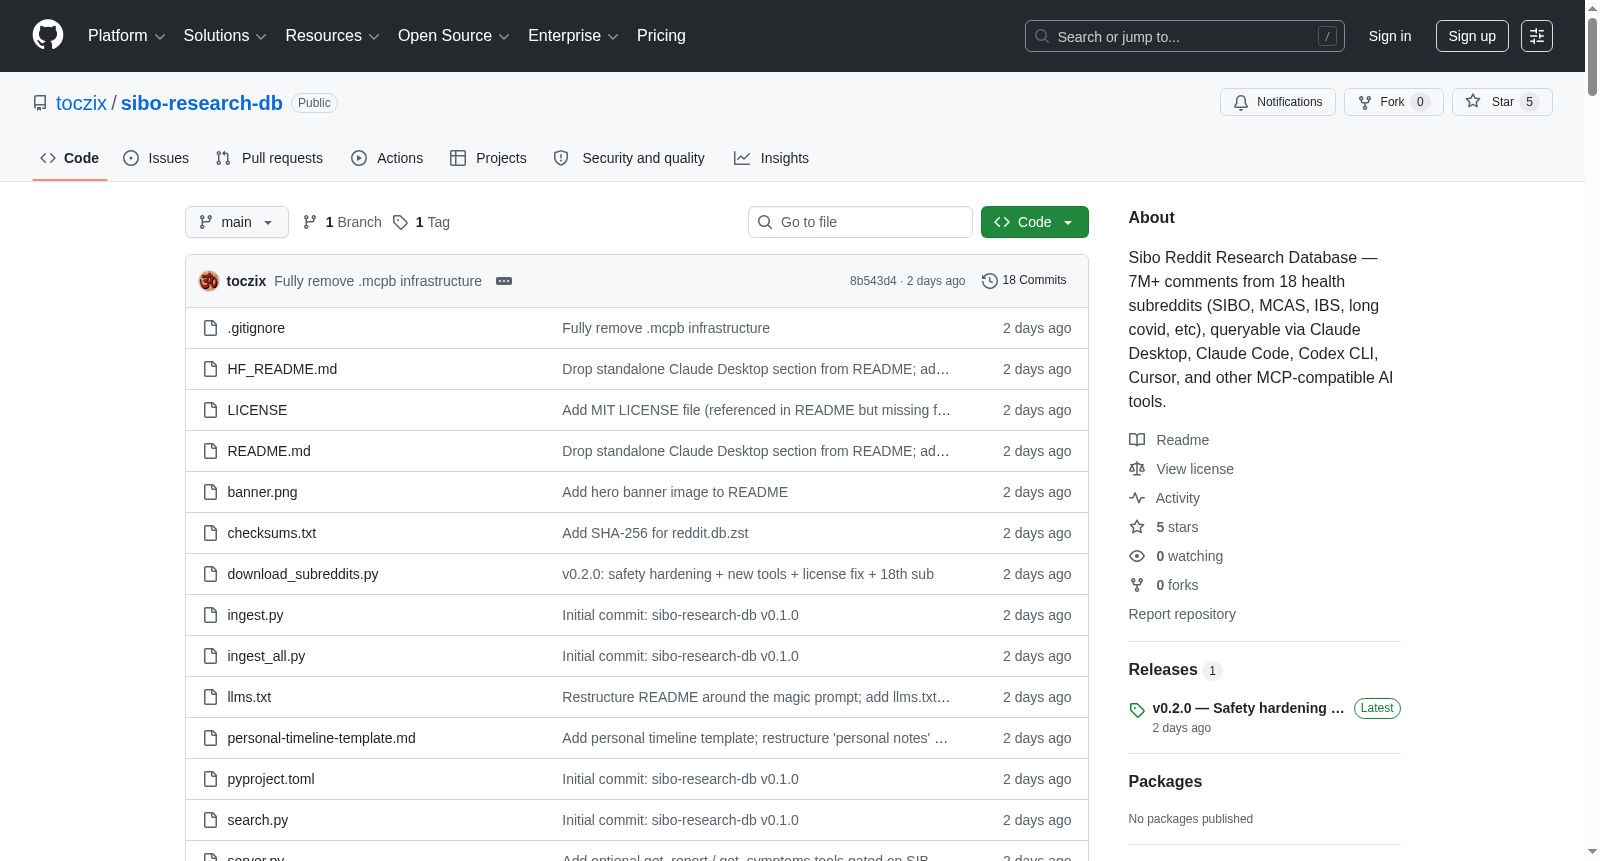Click the Sign in link
The width and height of the screenshot is (1600, 861).
point(1390,36)
